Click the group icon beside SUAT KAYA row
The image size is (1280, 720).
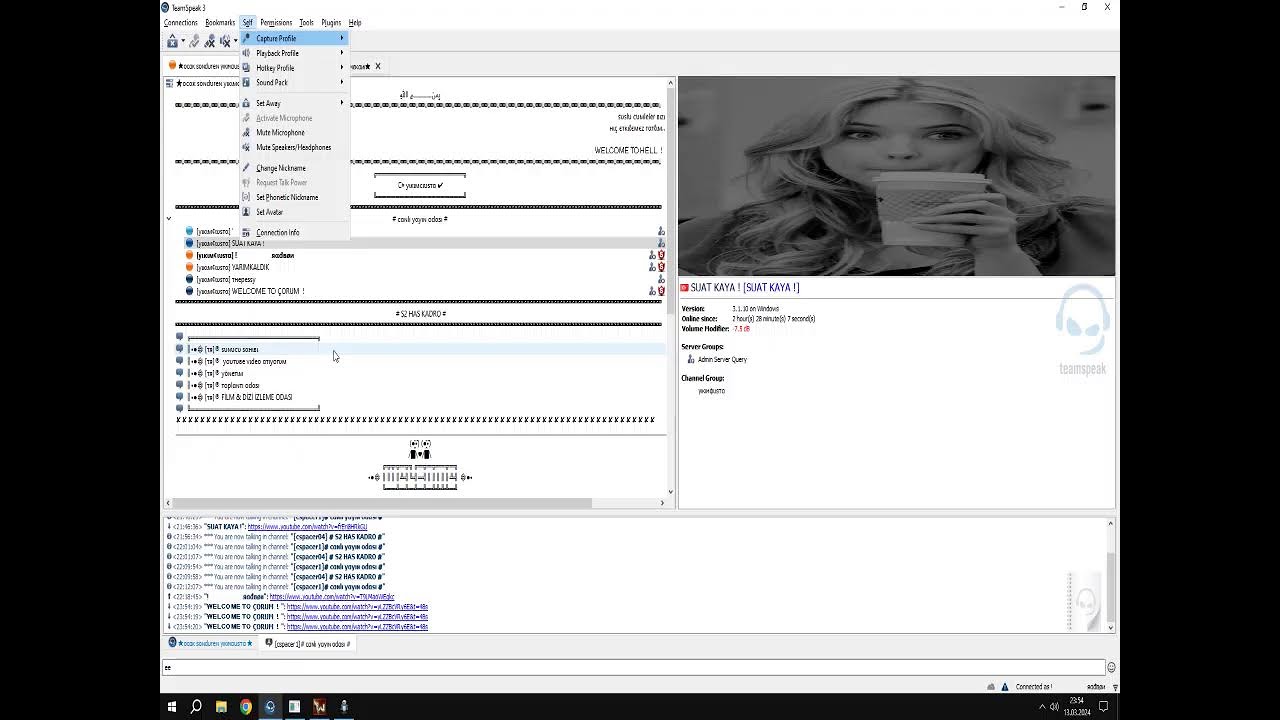click(x=661, y=243)
